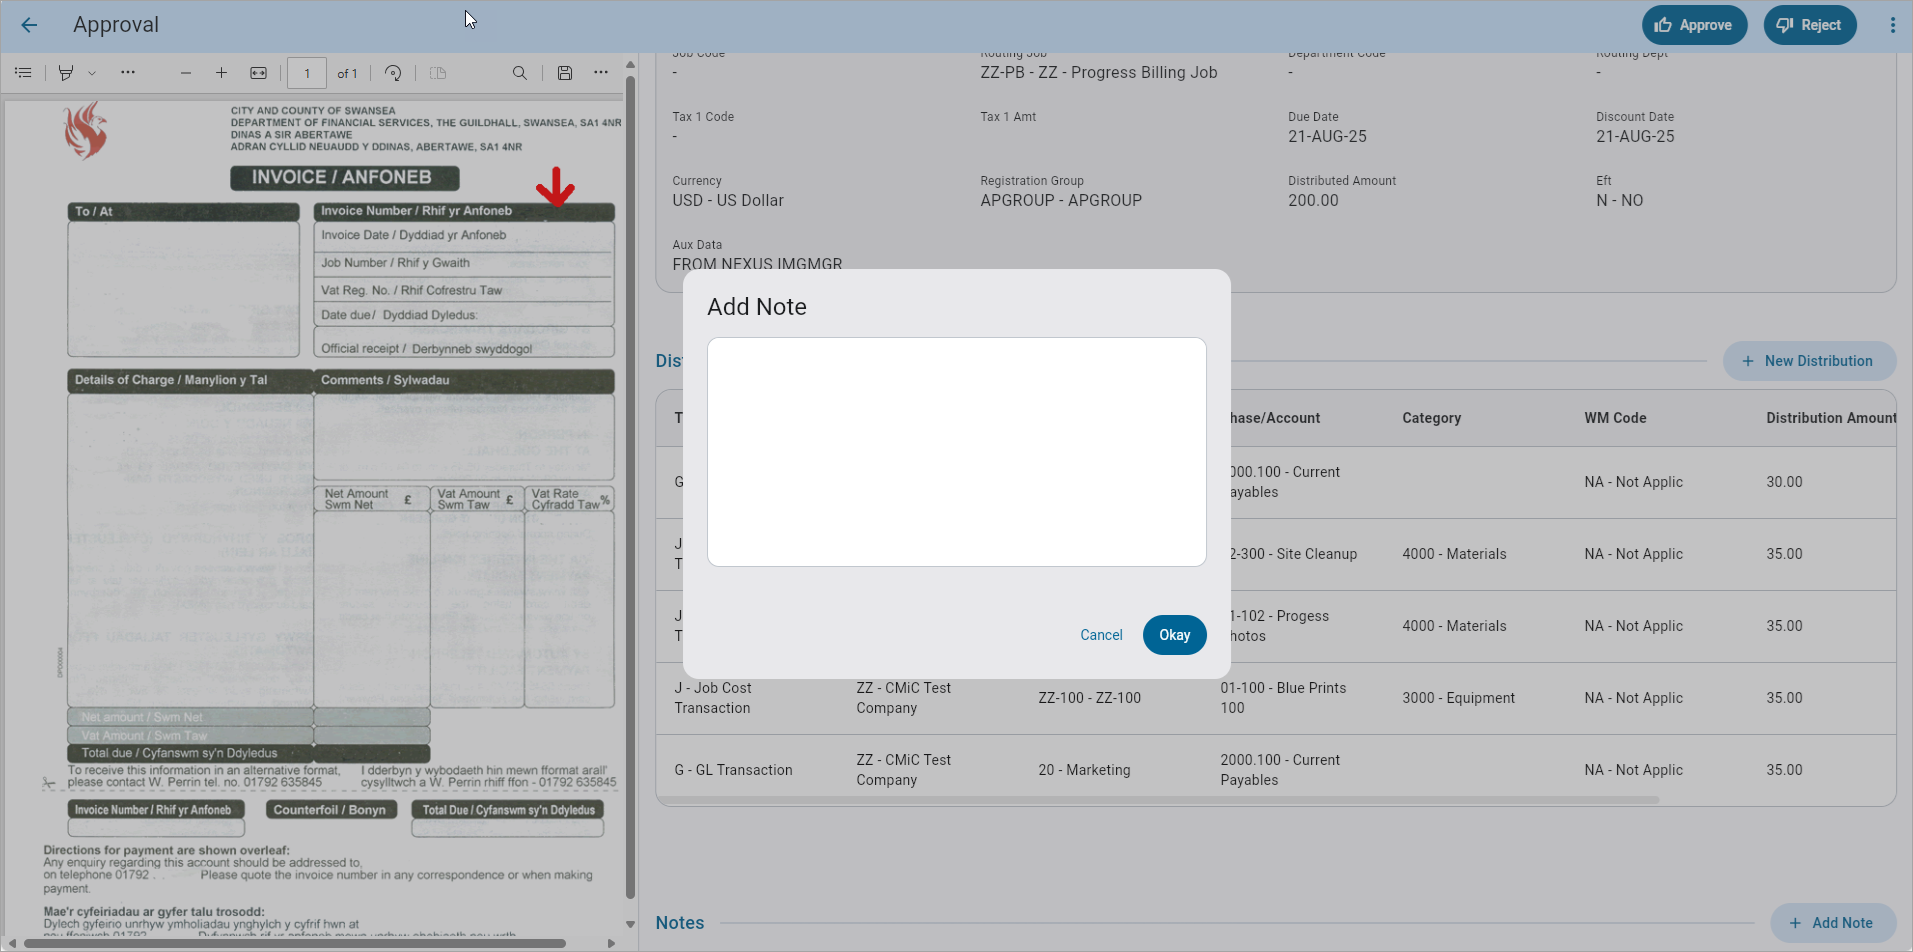
Task: Rotate the PDF page
Action: (x=393, y=73)
